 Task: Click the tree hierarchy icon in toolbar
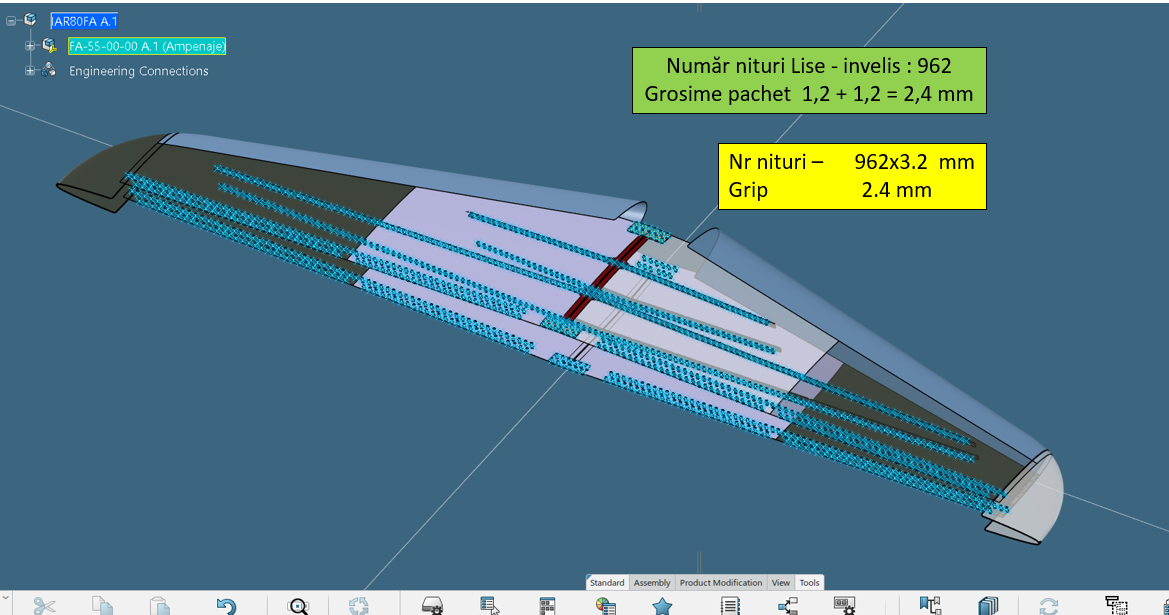pos(788,605)
